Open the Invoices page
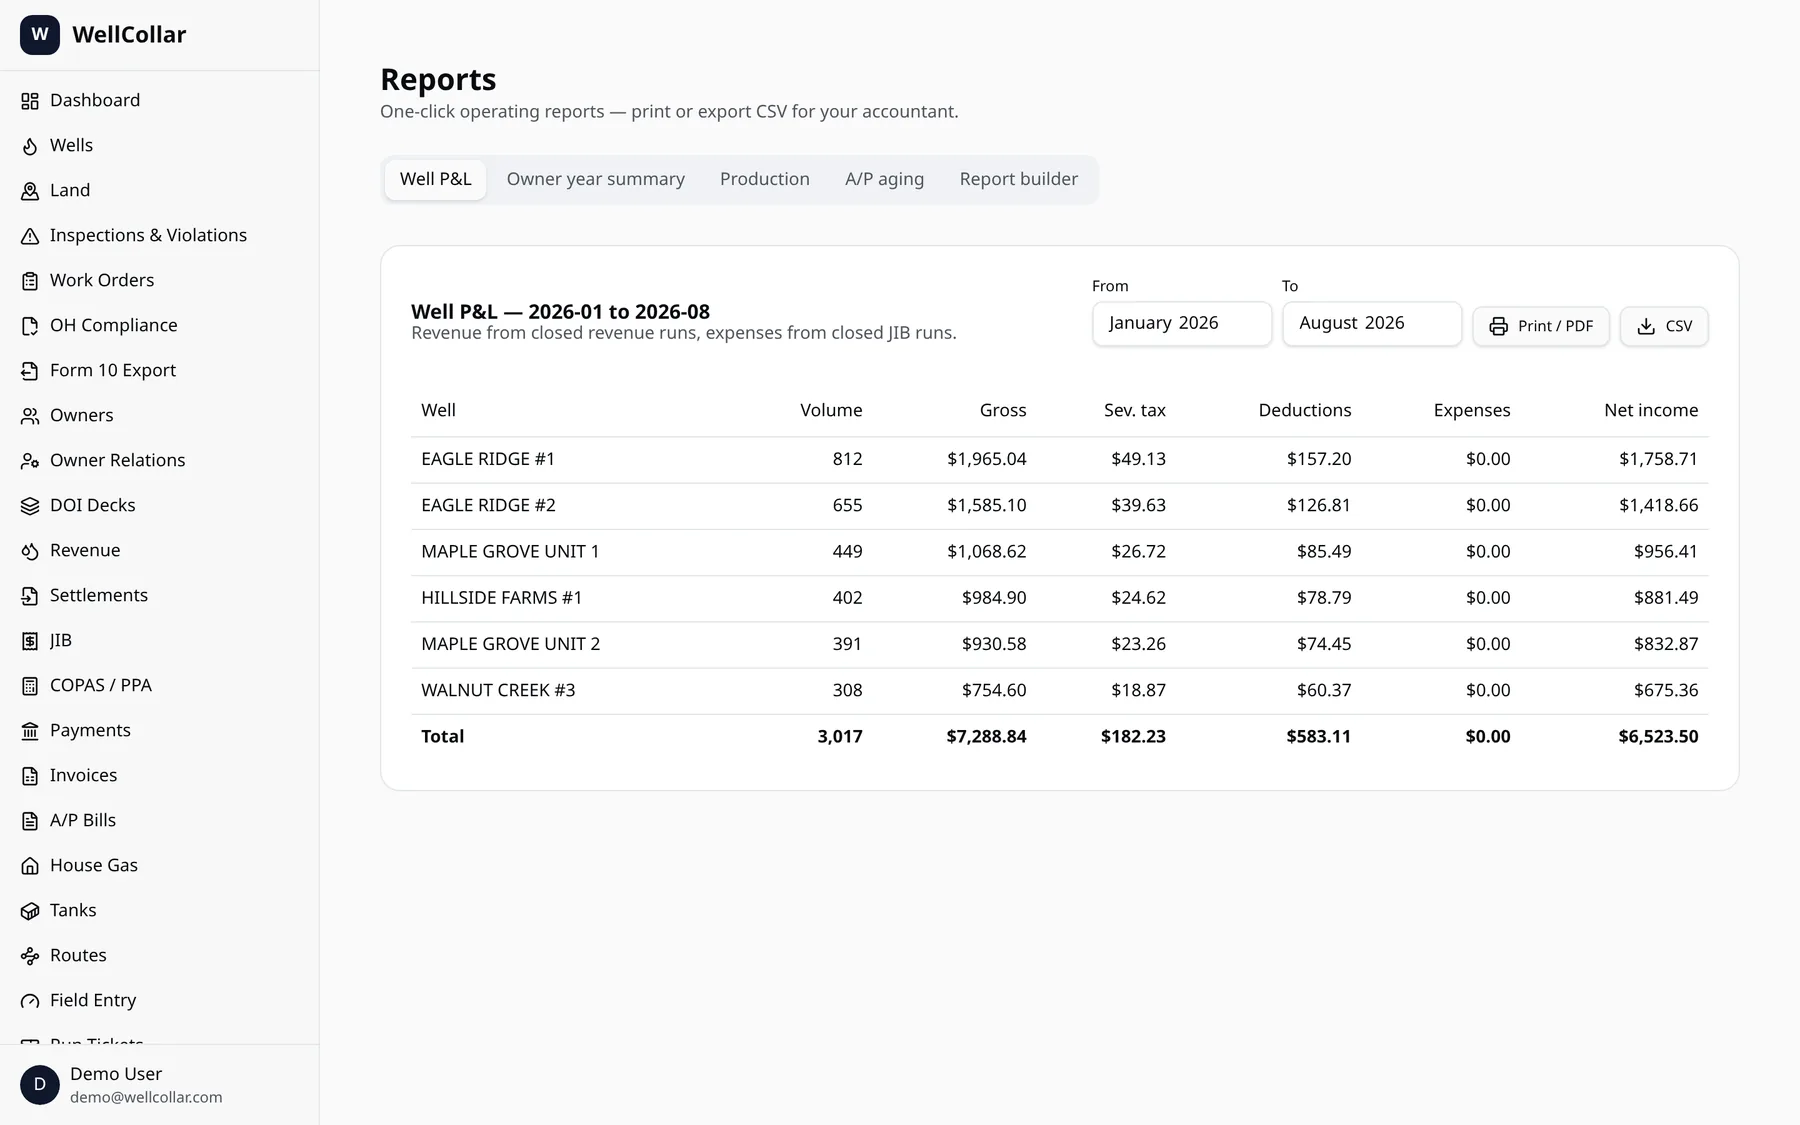 [x=83, y=775]
